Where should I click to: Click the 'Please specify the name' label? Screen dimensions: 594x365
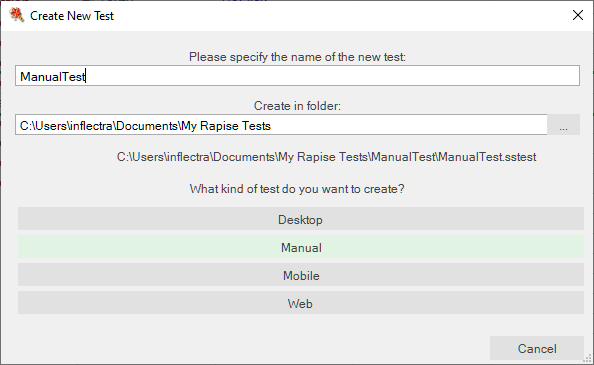click(297, 57)
